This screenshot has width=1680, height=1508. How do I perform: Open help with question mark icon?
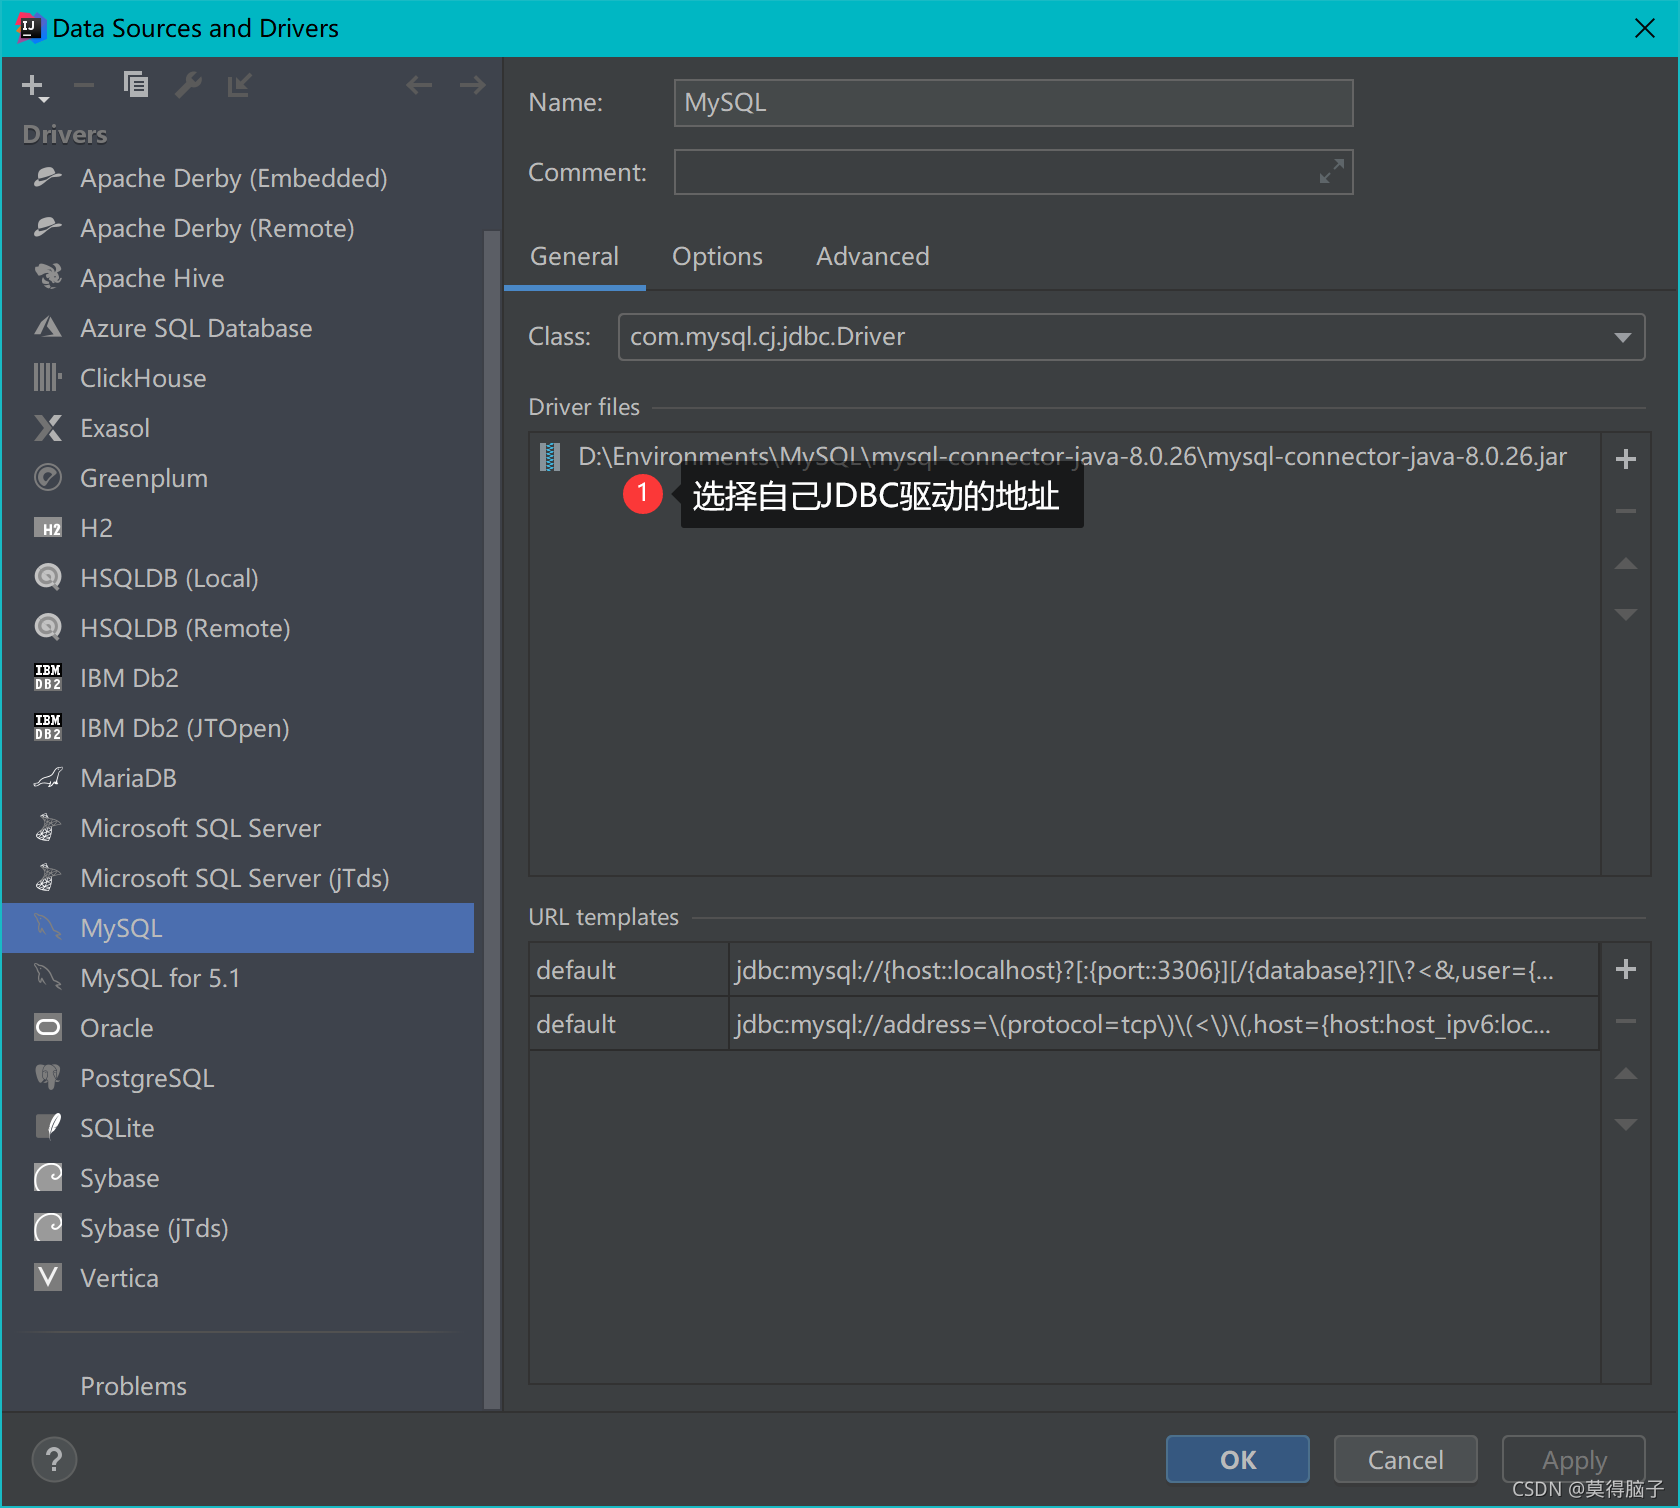tap(54, 1460)
